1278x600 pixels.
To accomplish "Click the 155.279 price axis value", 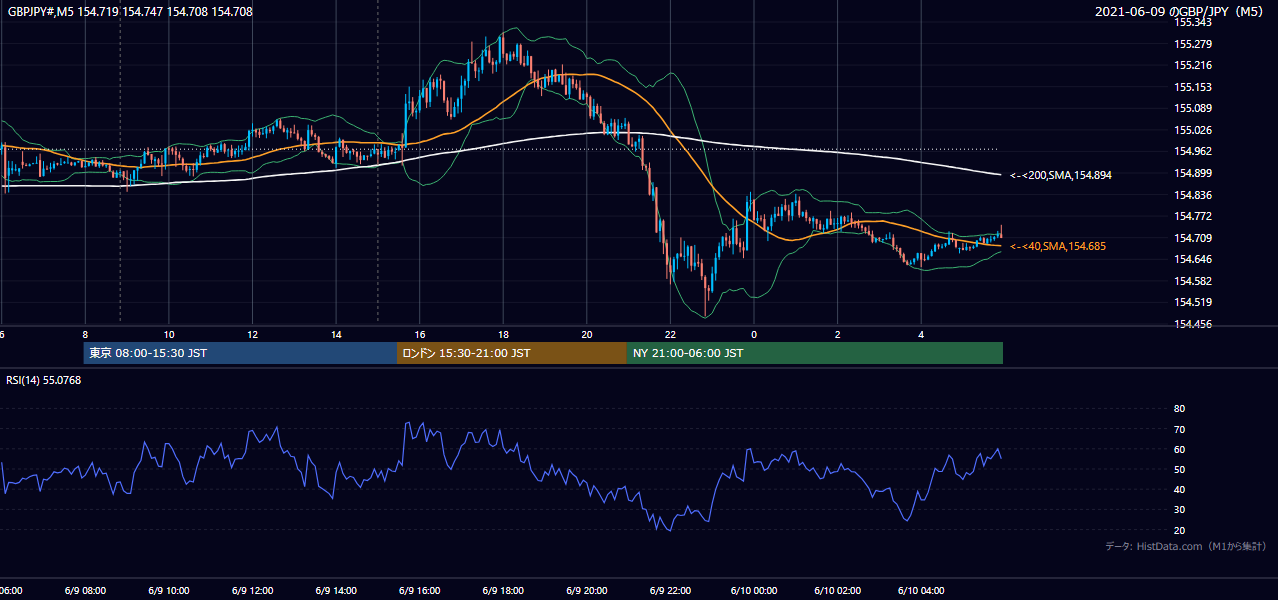I will 1193,44.
